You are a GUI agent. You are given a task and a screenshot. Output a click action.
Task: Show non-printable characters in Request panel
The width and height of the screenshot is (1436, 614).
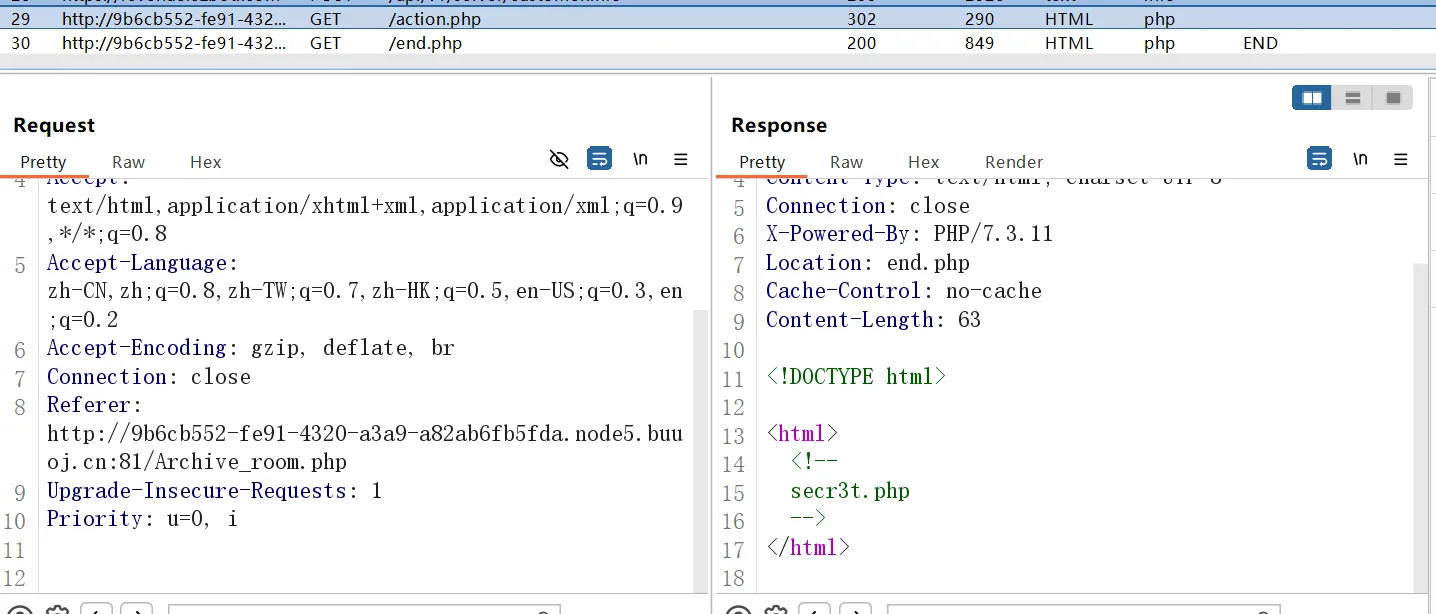[x=640, y=159]
